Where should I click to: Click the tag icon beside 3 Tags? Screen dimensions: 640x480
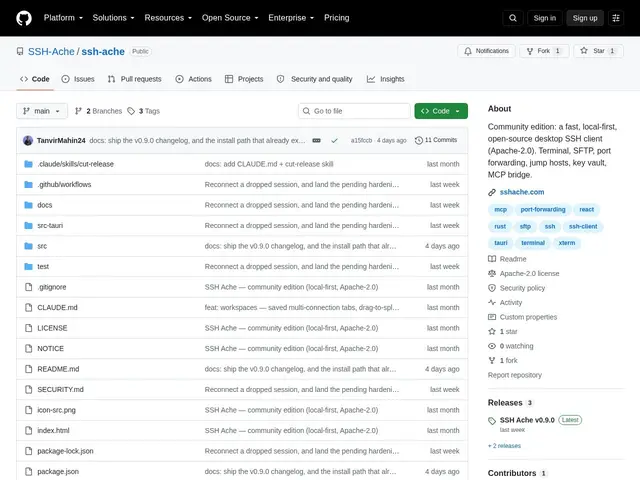coord(131,111)
